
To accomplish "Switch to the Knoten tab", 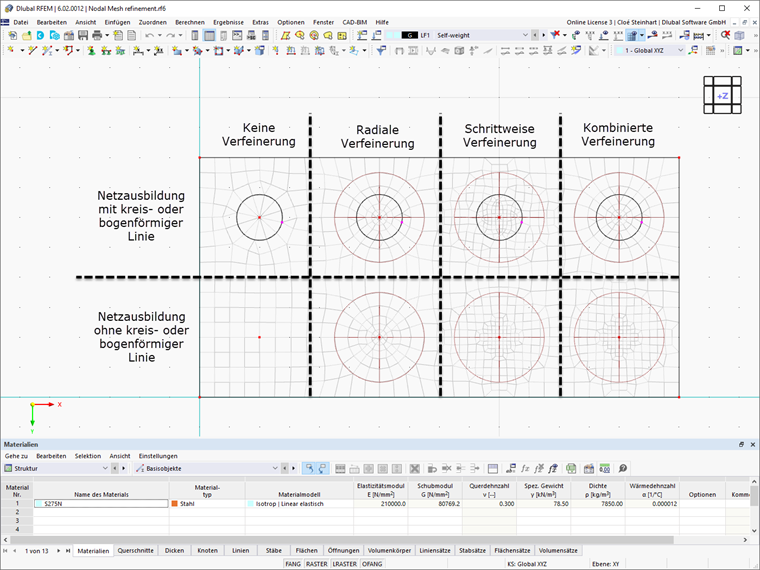I will pos(207,551).
